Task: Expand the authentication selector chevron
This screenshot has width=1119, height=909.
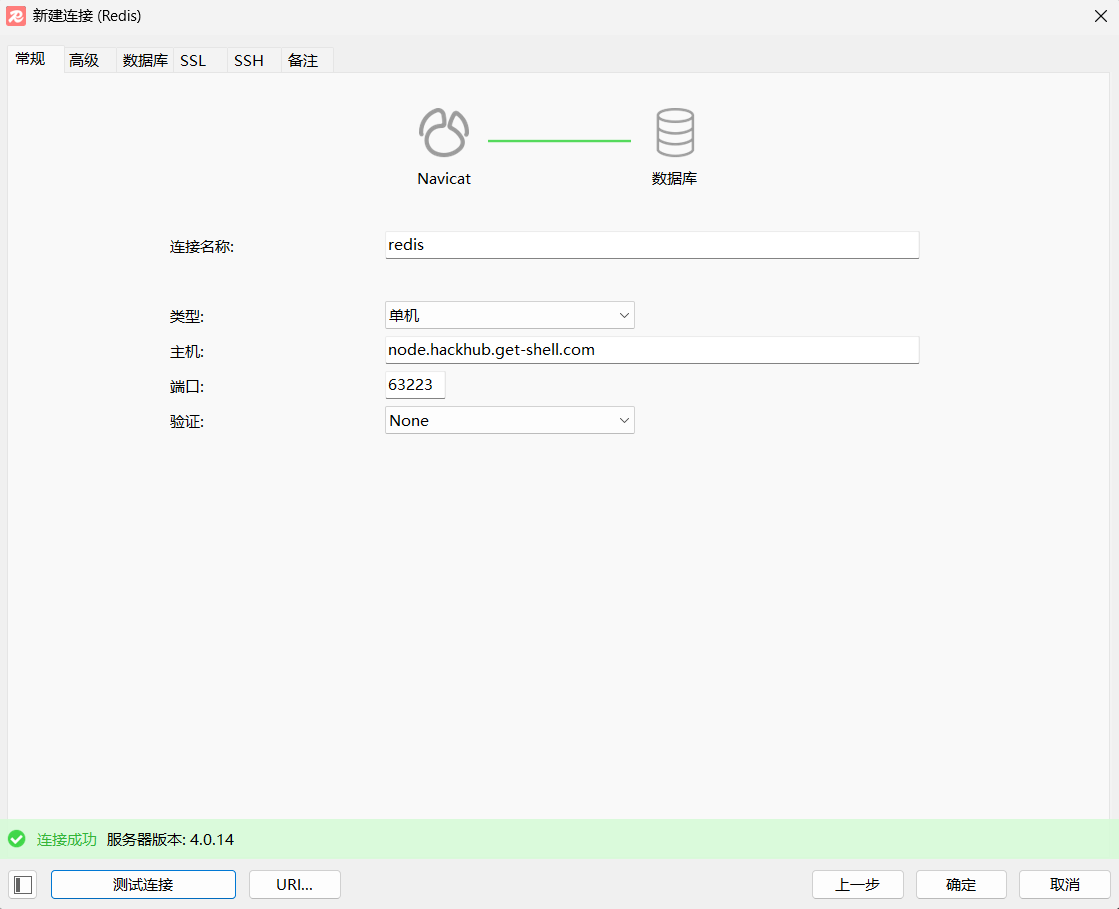Action: [x=624, y=420]
